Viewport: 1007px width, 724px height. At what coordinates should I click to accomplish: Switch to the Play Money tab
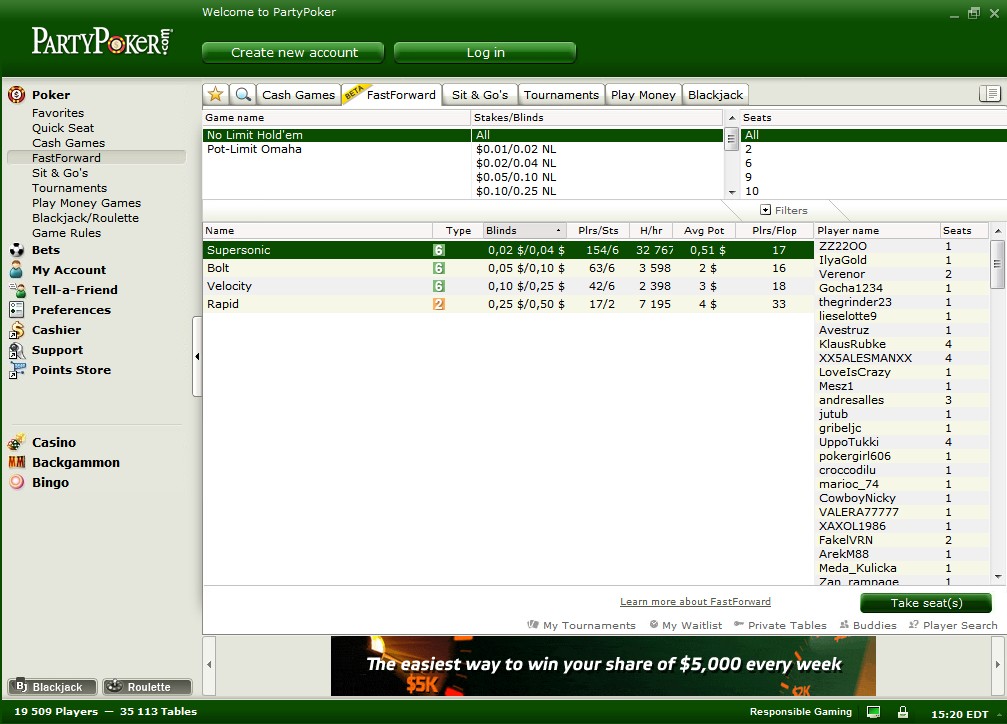[x=643, y=94]
